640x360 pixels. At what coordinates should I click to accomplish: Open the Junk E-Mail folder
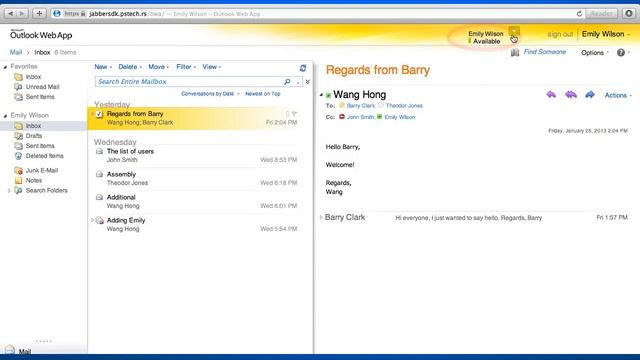[41, 170]
